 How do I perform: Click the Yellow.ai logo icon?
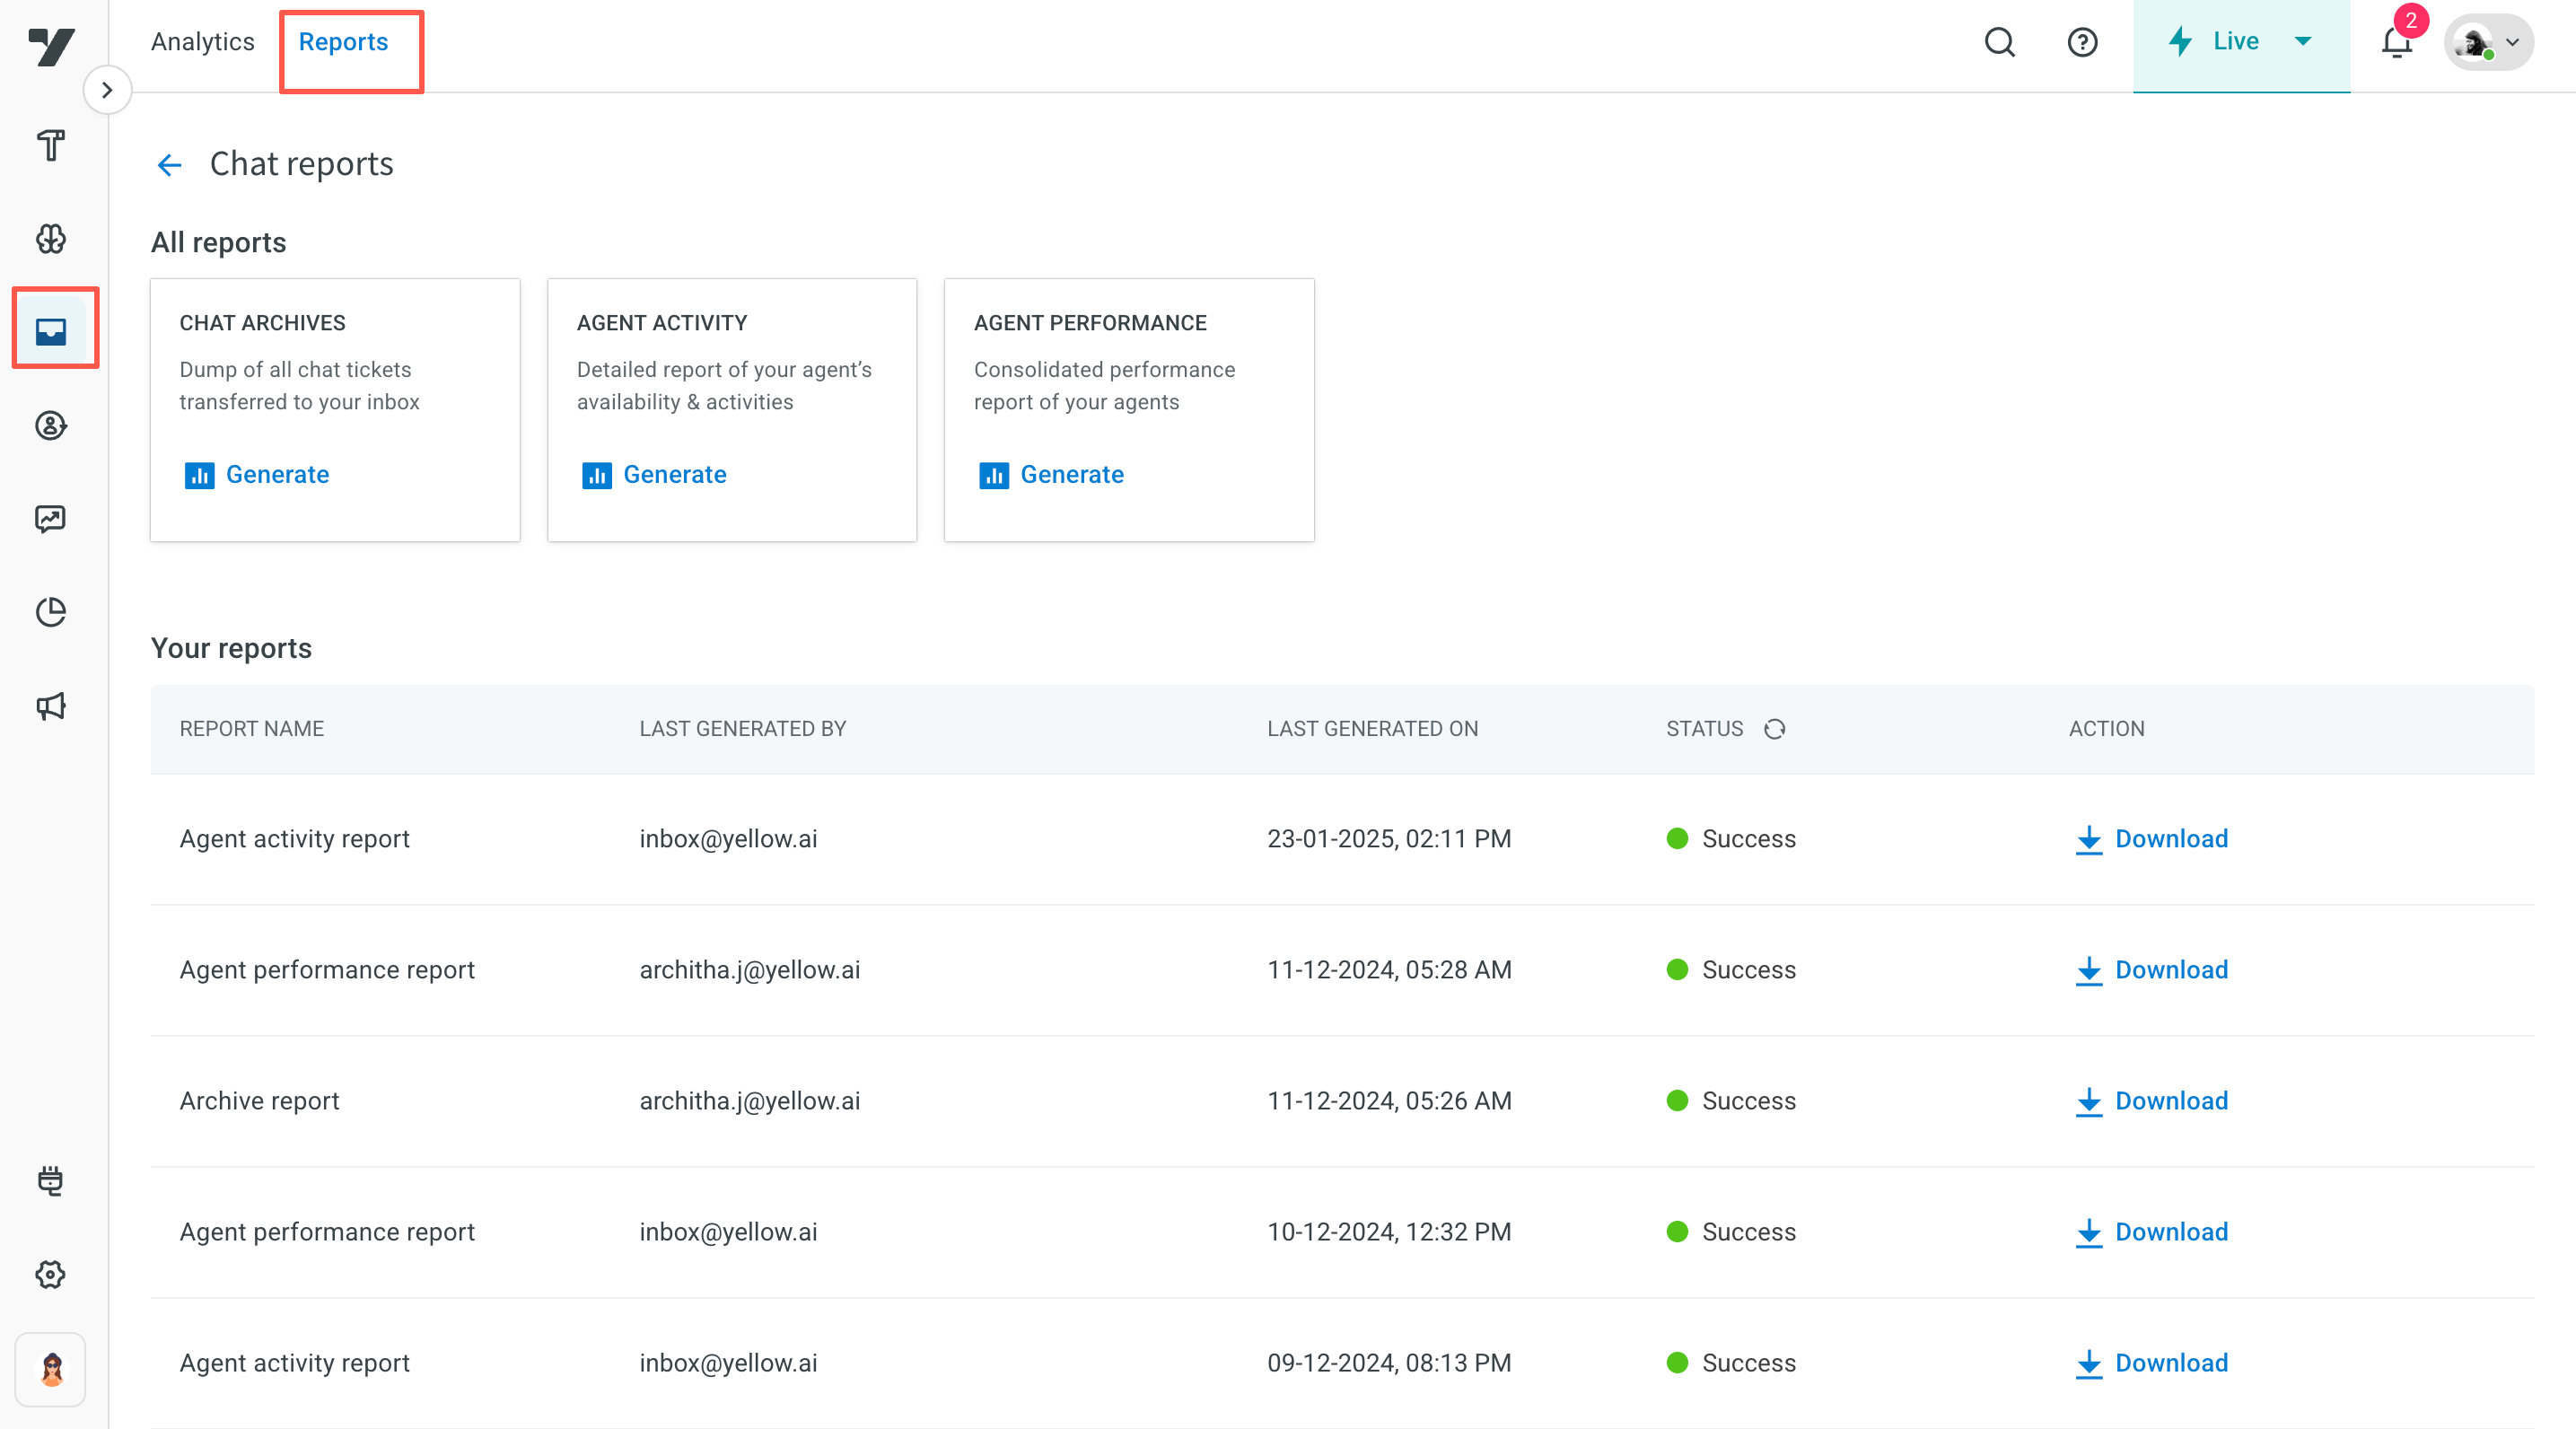coord(52,46)
